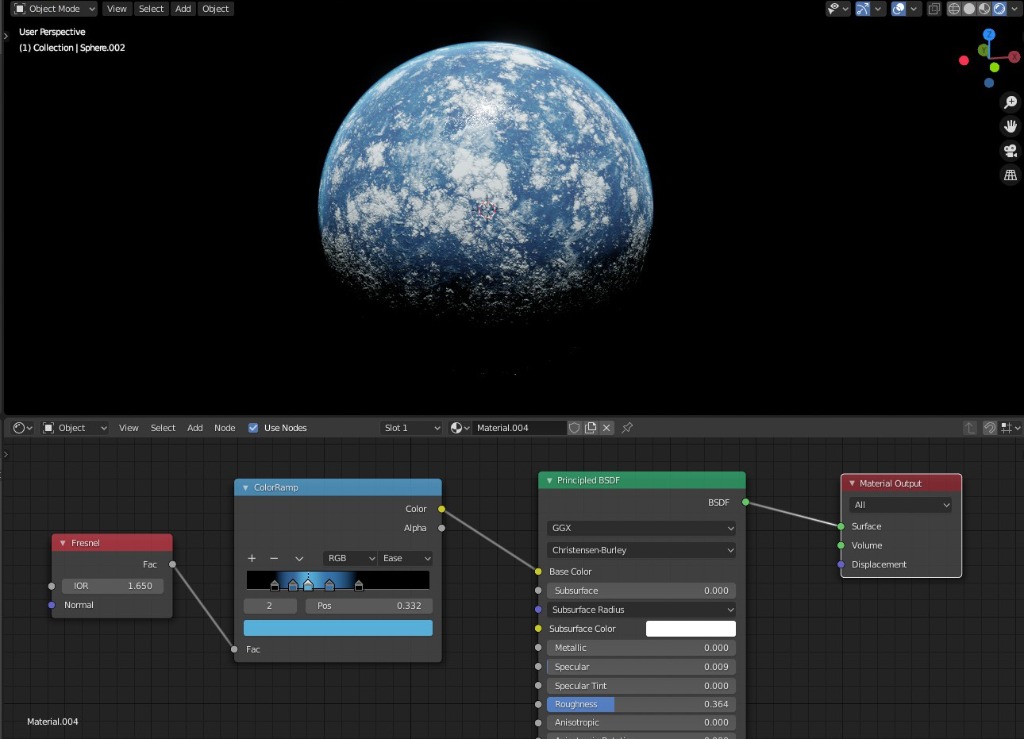Screen dimensions: 1024x739
Task: Toggle the Use Nodes checkbox
Action: pos(253,428)
